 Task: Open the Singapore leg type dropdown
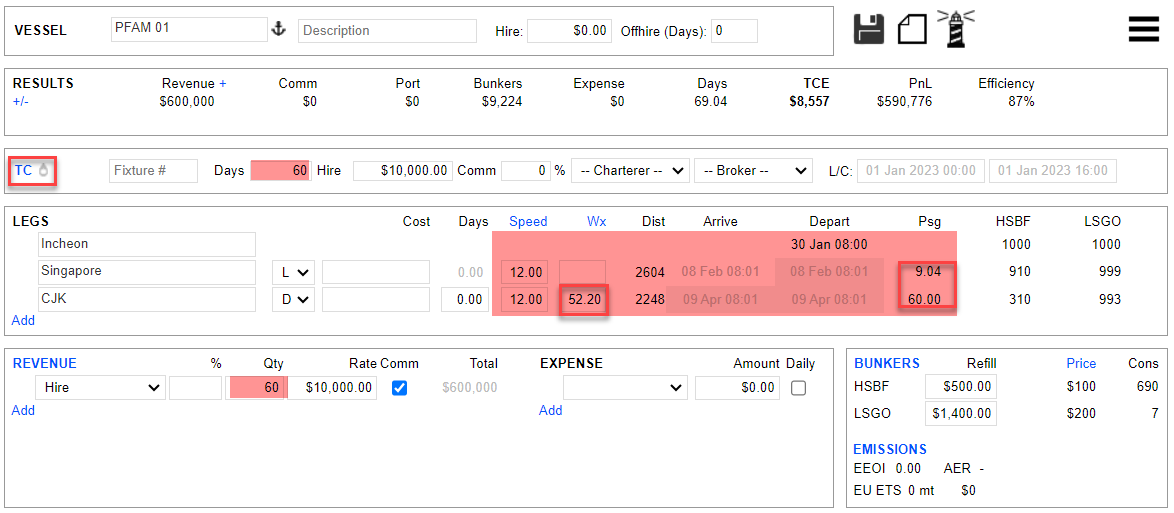pos(292,272)
